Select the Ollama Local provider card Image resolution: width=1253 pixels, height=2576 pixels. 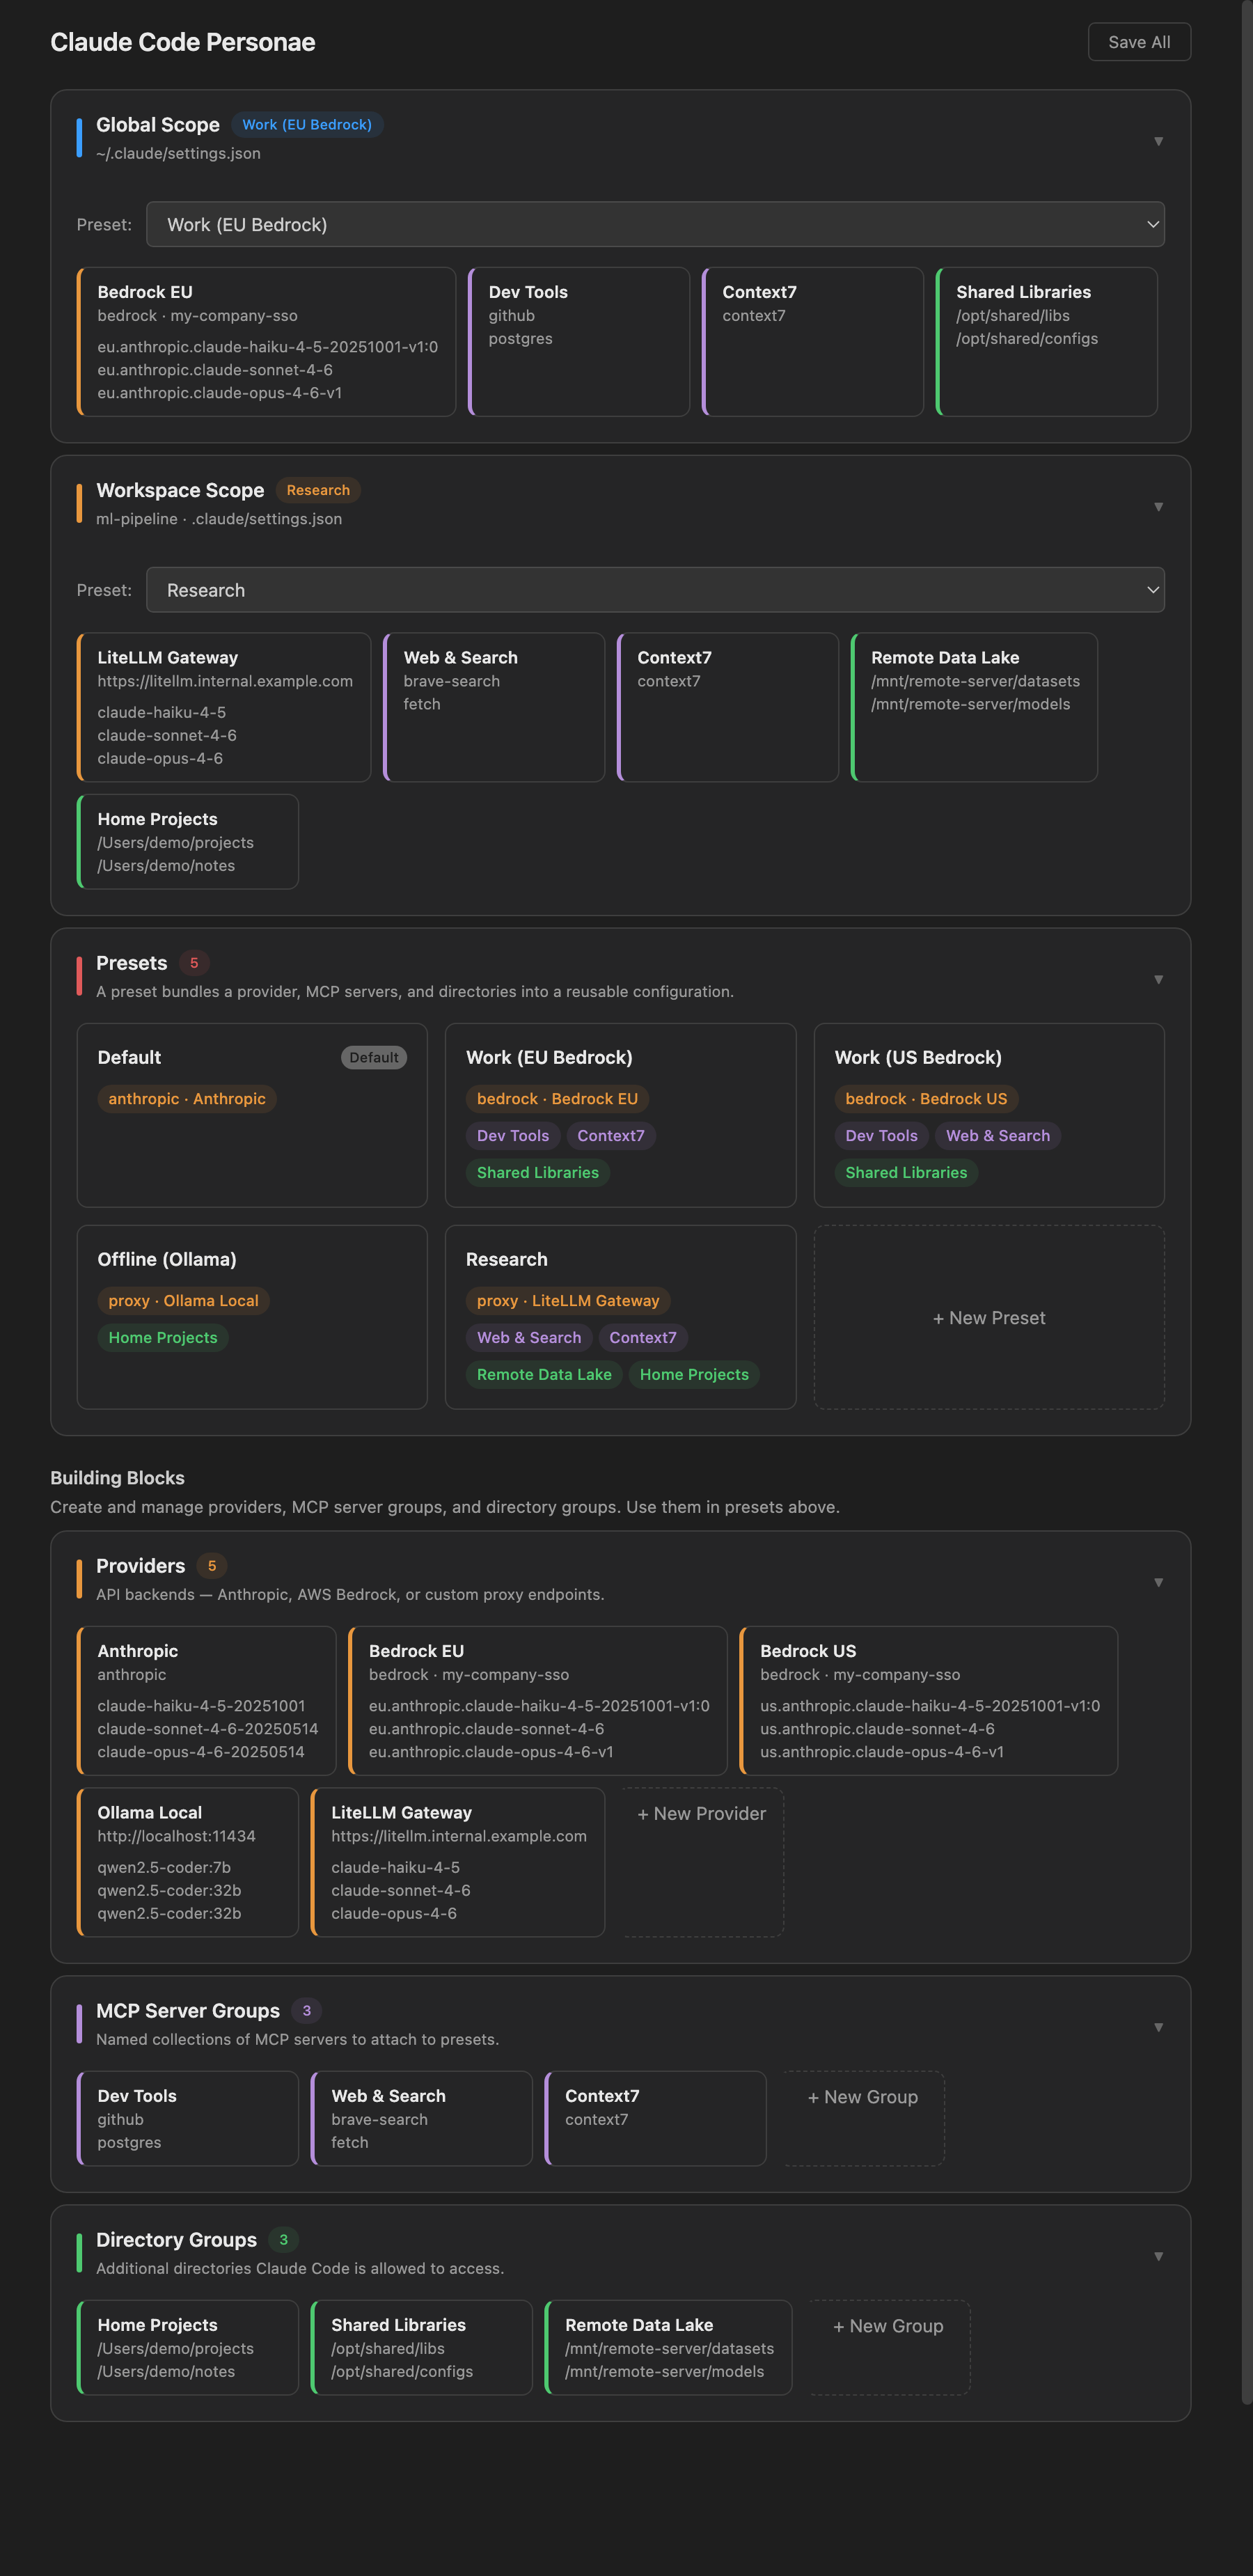[188, 1862]
